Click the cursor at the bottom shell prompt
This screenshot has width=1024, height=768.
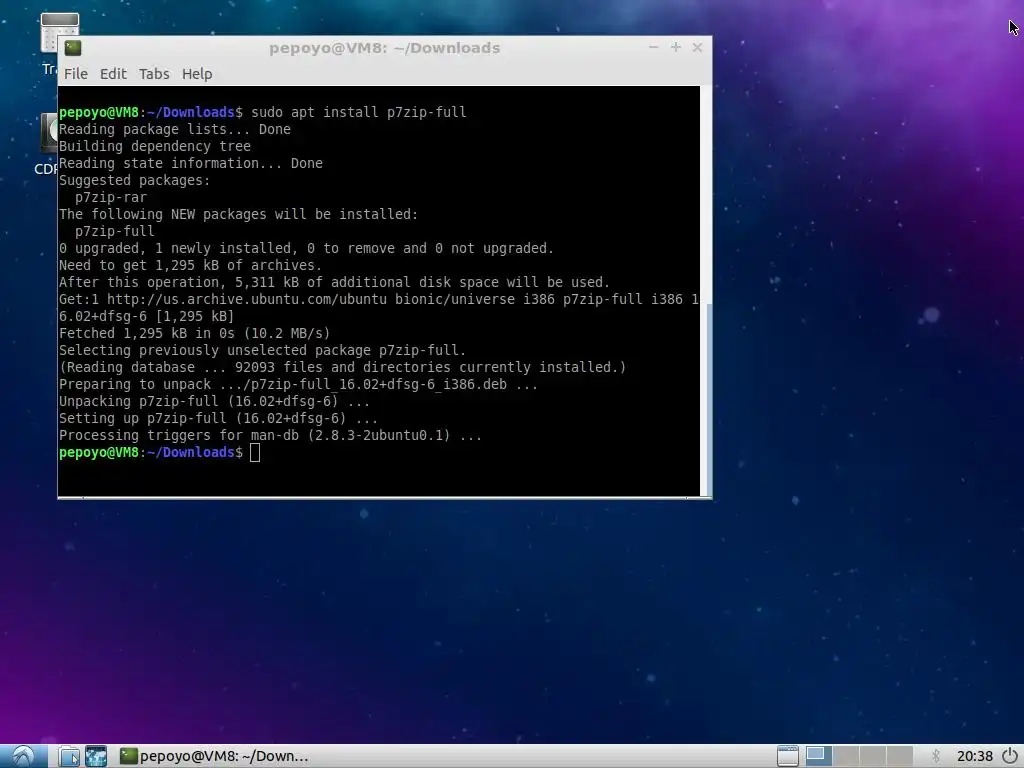(x=255, y=453)
